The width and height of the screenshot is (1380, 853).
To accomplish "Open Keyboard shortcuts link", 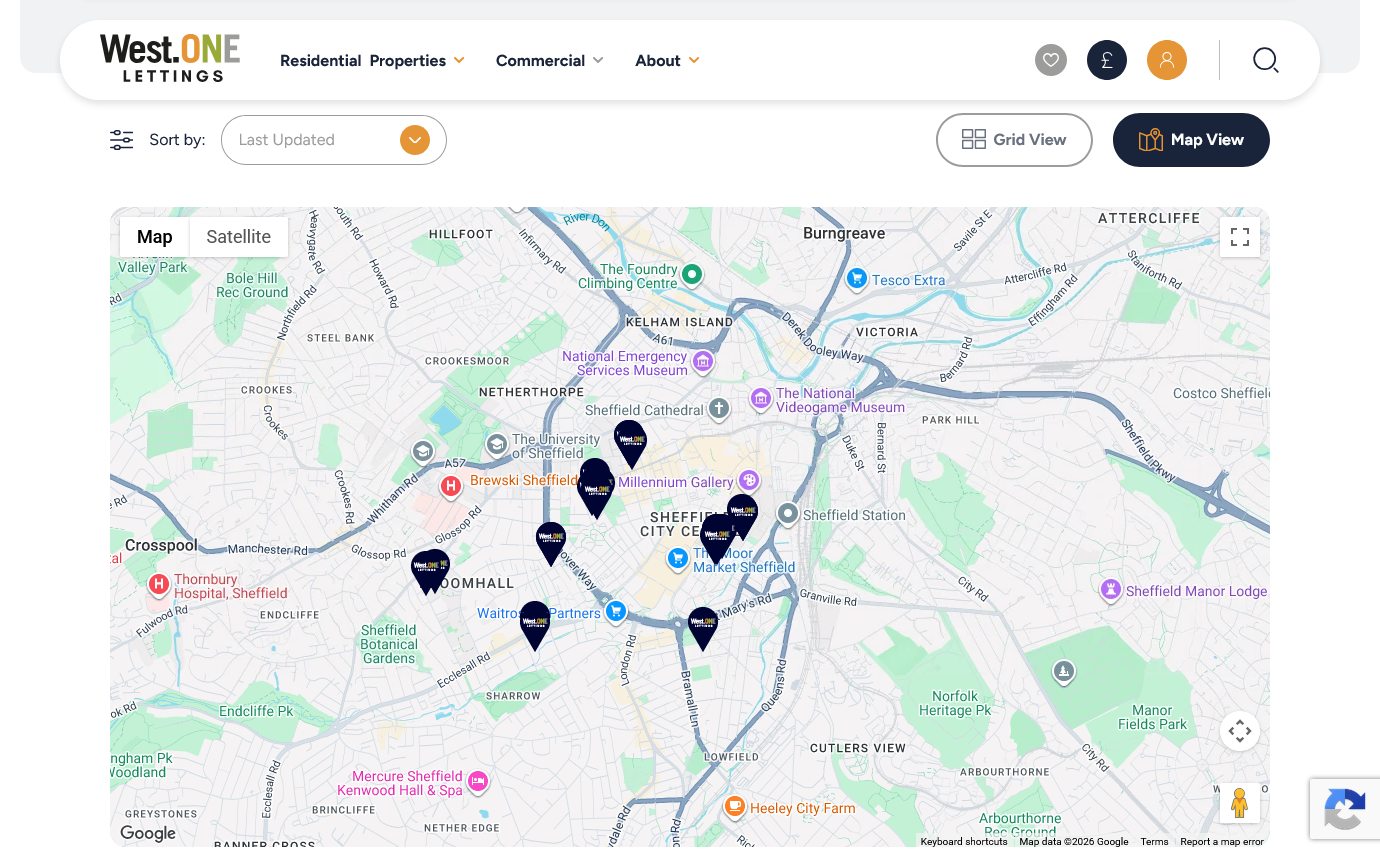I will click(x=964, y=842).
